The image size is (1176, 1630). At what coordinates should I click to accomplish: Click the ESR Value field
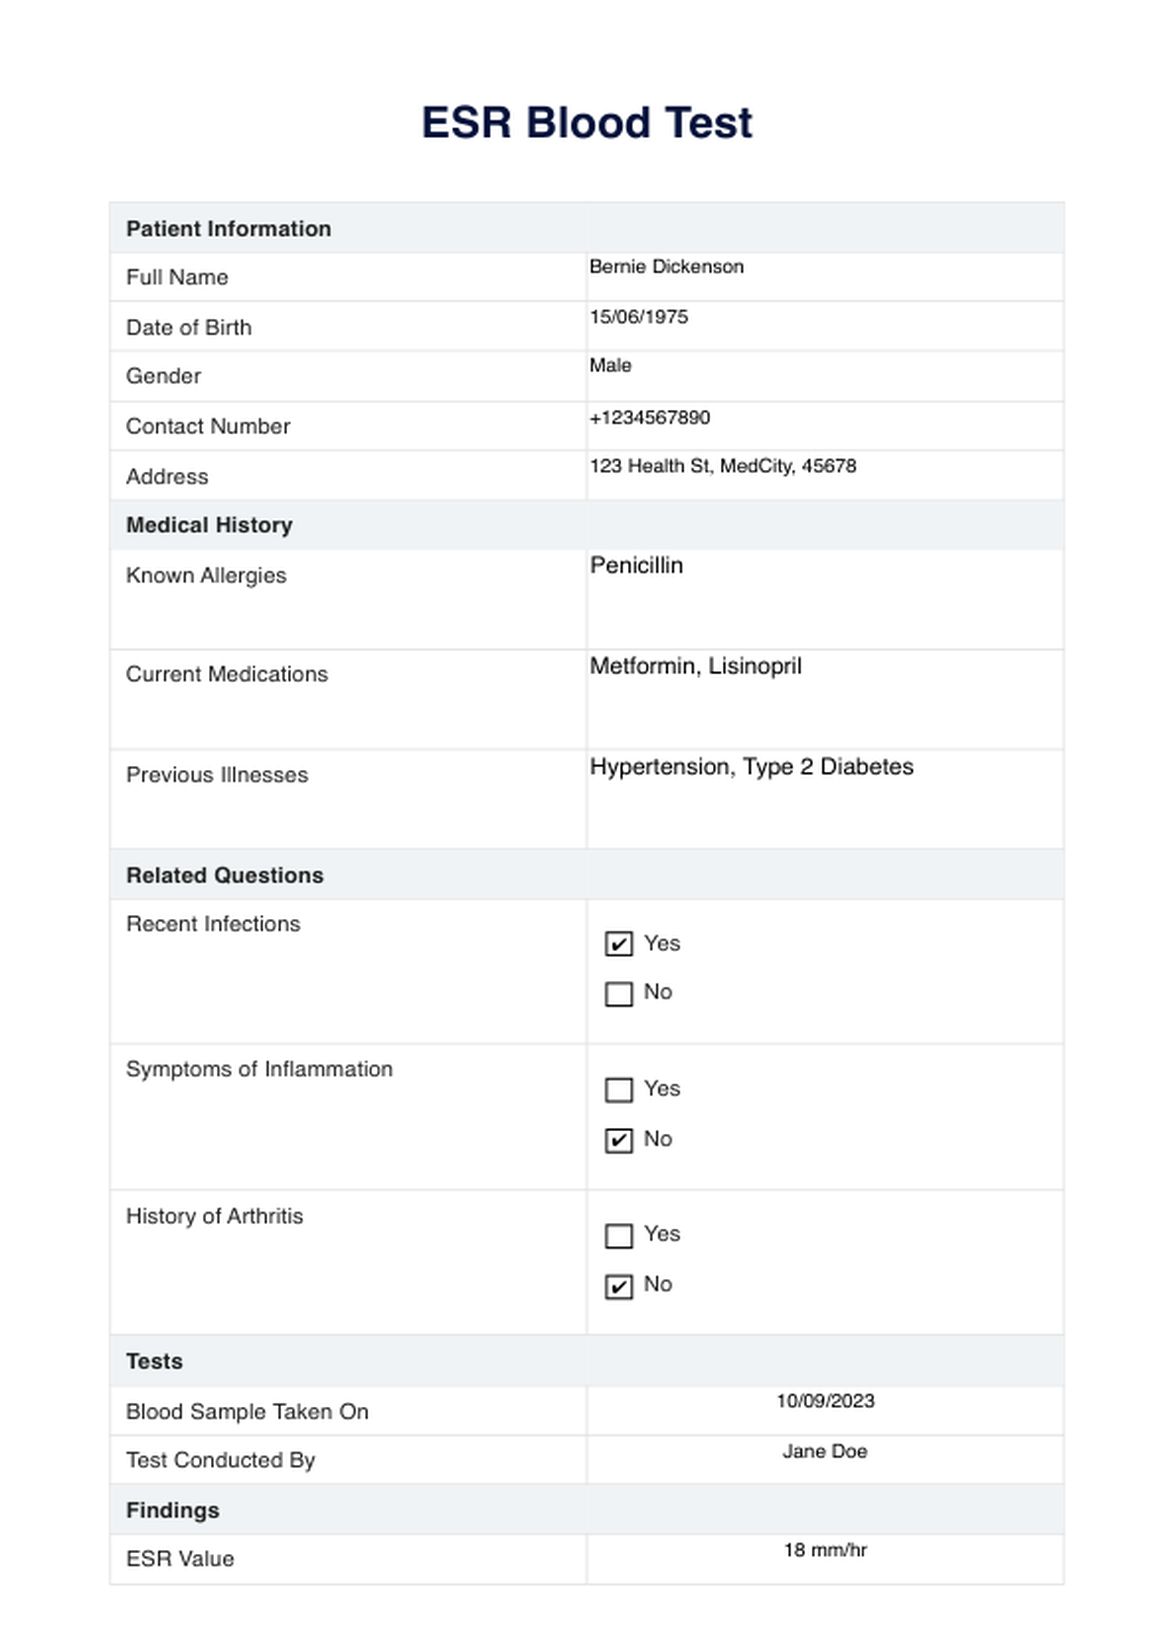pos(824,1558)
